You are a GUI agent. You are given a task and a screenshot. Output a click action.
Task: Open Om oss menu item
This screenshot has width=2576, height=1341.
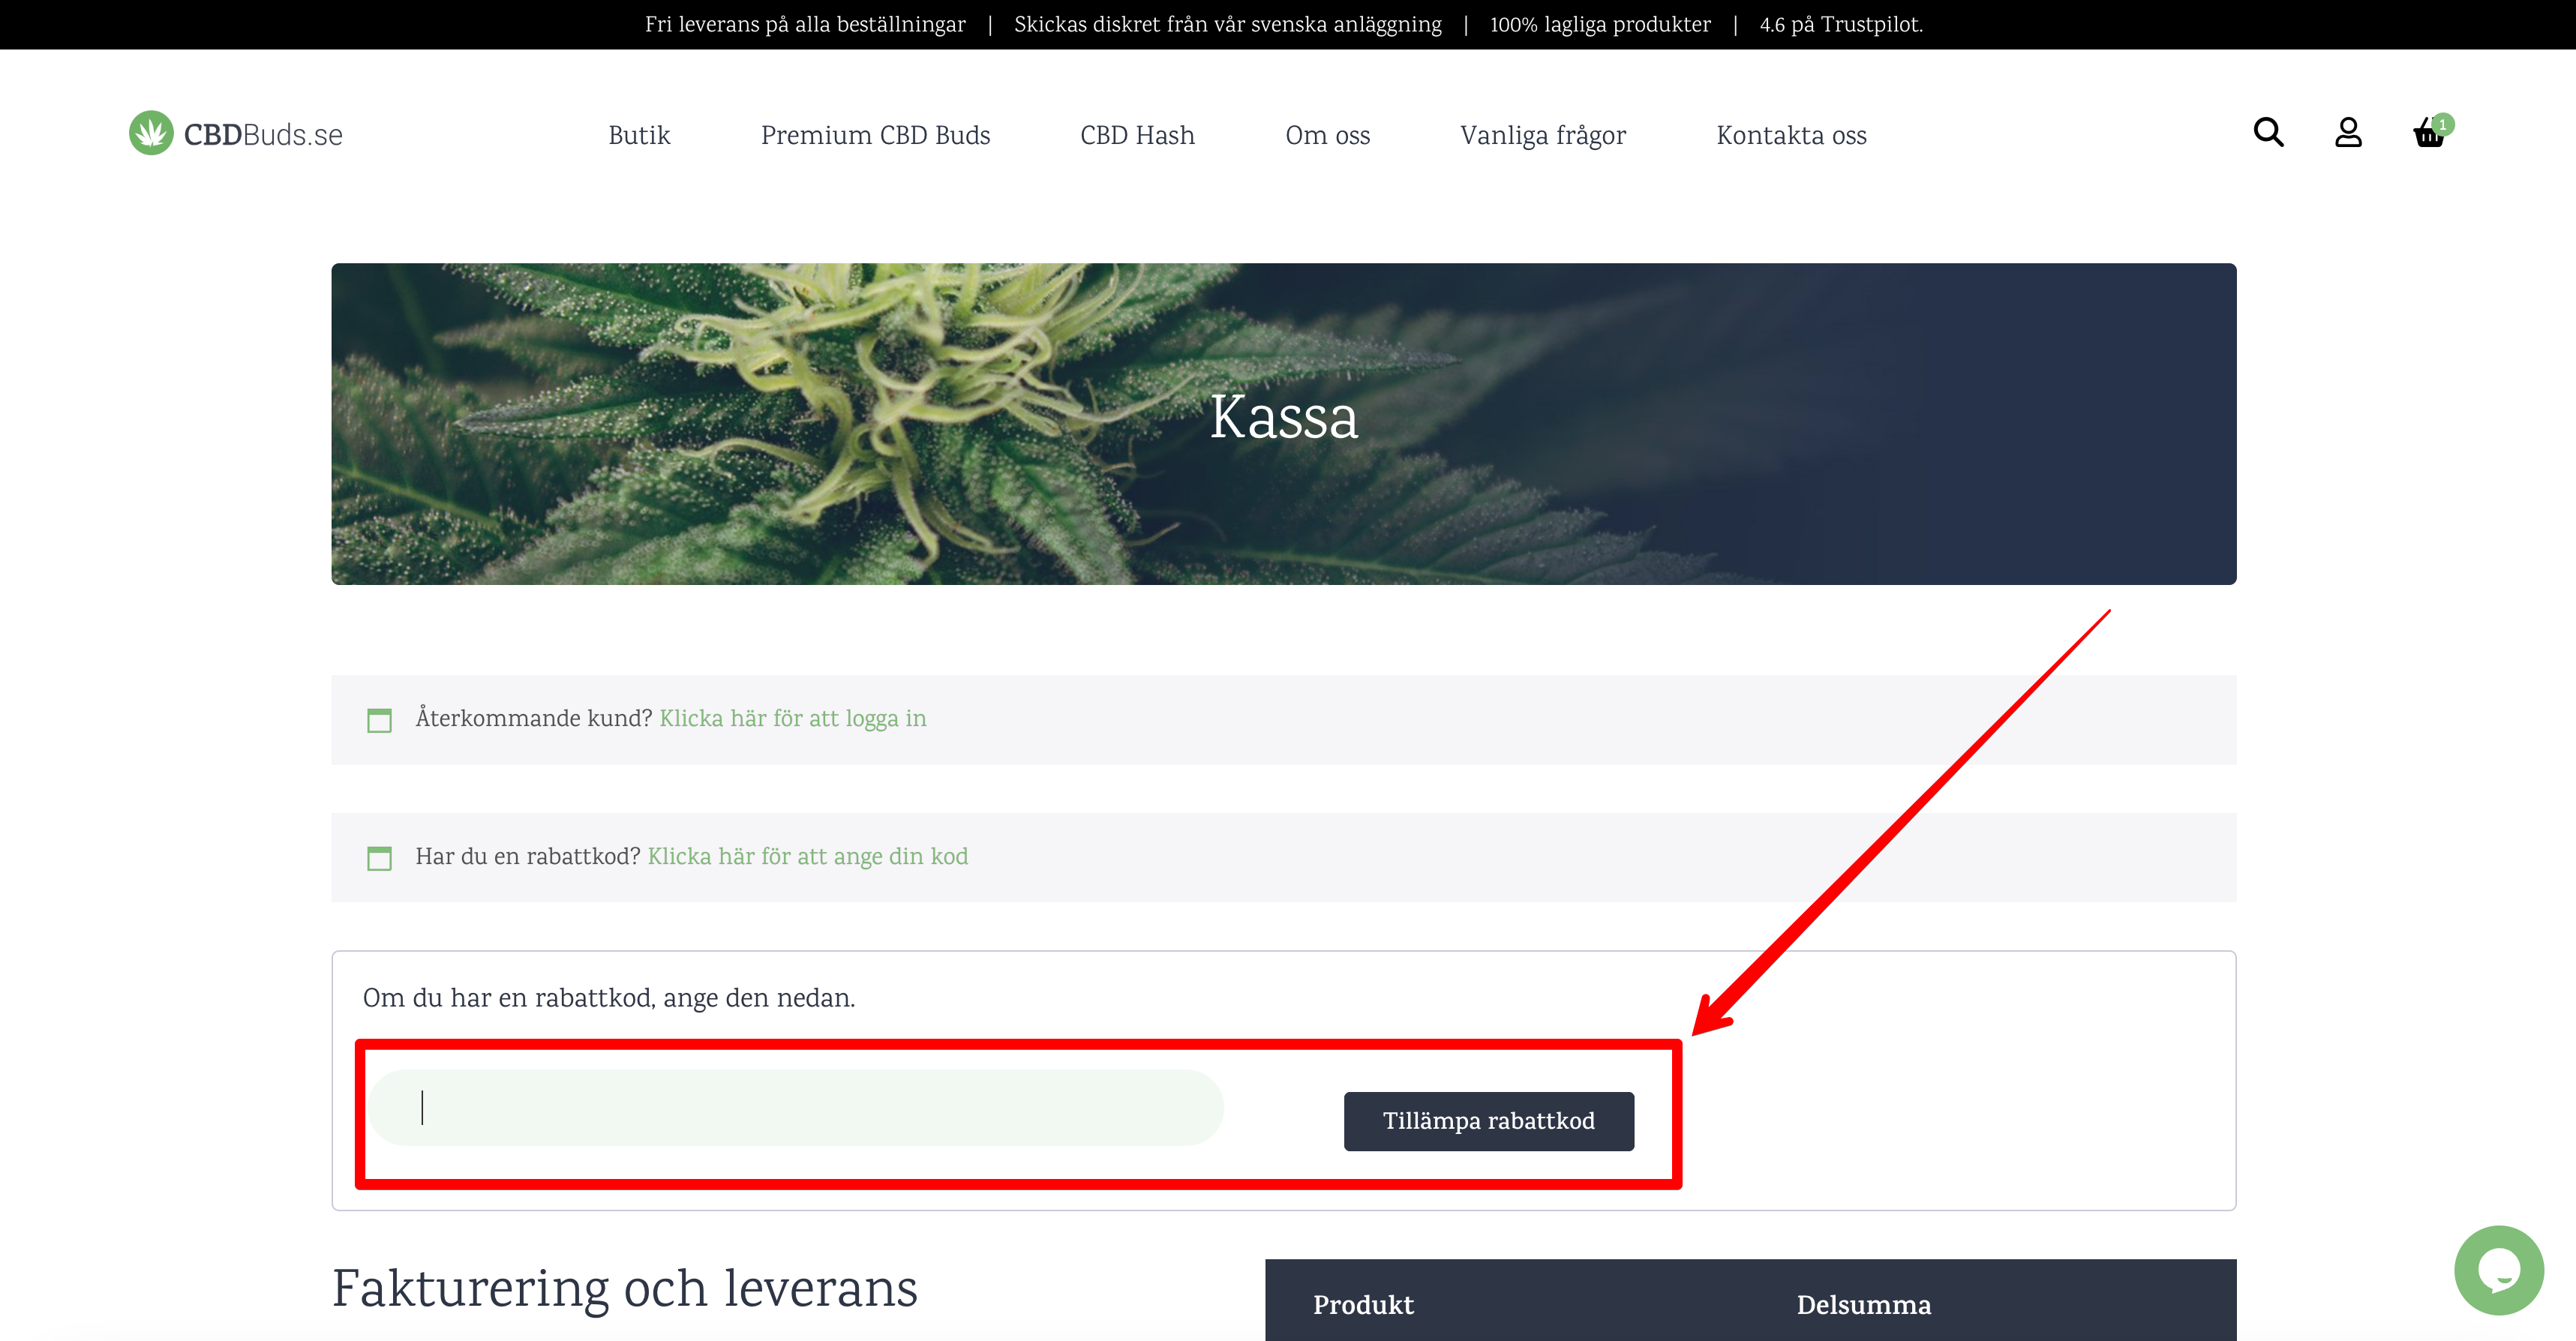click(x=1327, y=135)
